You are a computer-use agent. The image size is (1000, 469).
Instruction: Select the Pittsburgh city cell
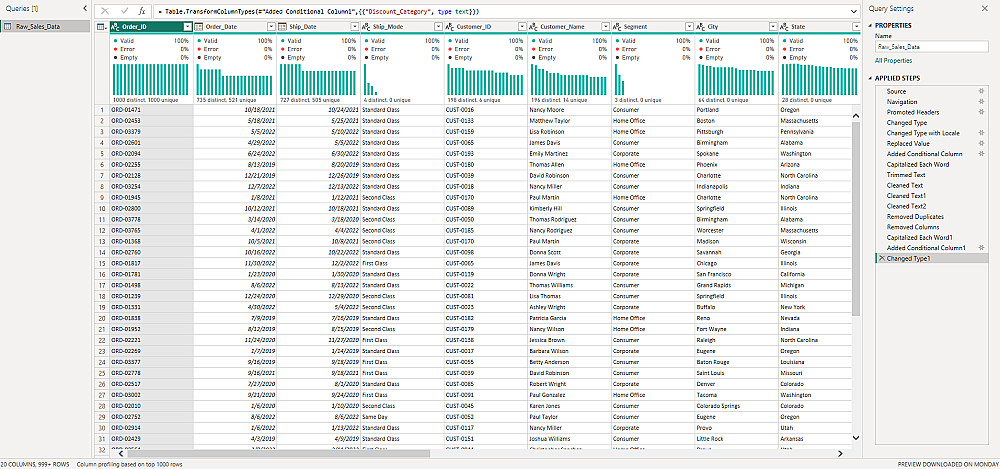point(736,131)
